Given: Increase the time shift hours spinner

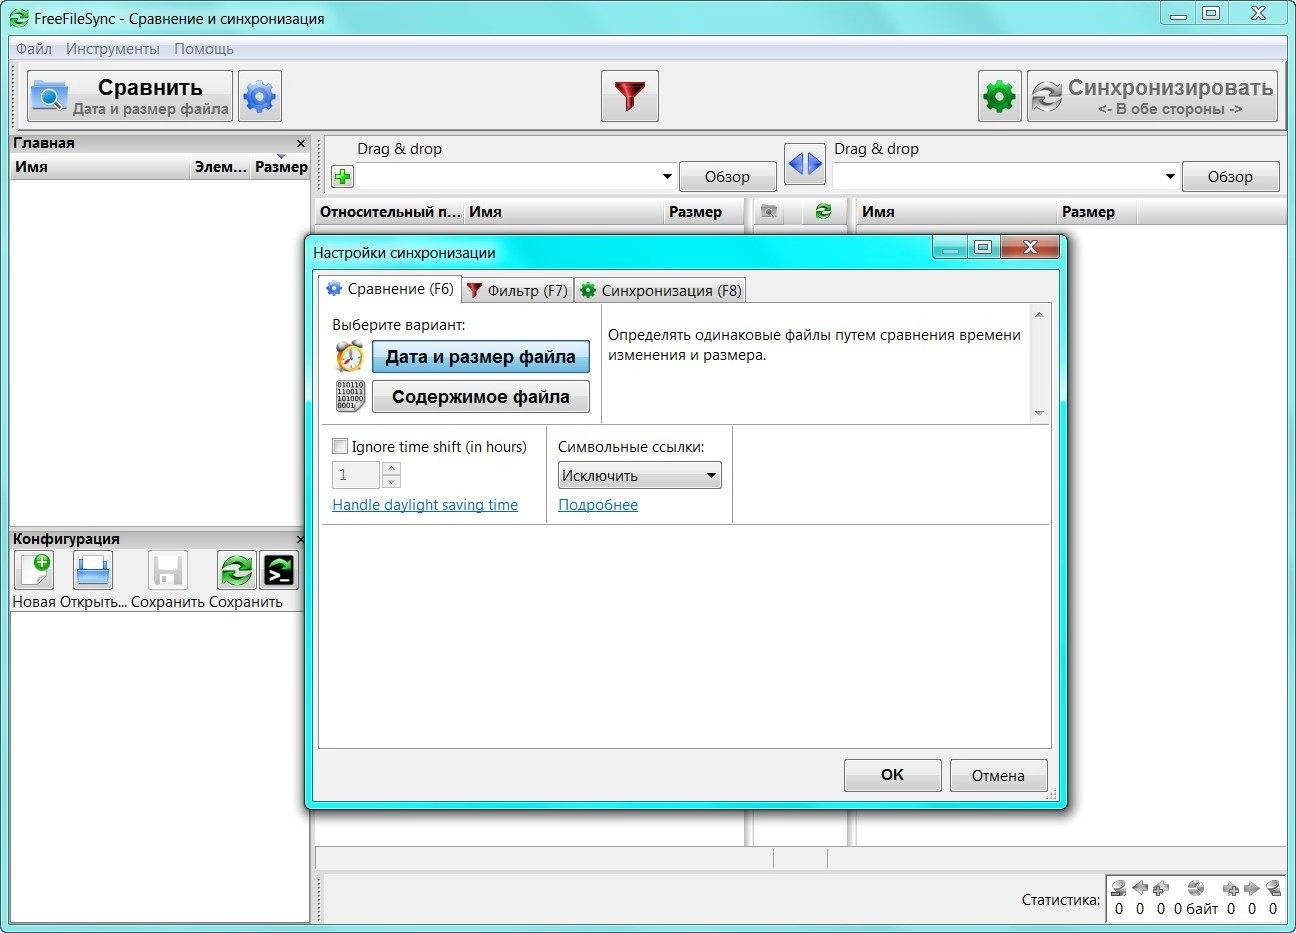Looking at the screenshot, I should click(391, 469).
